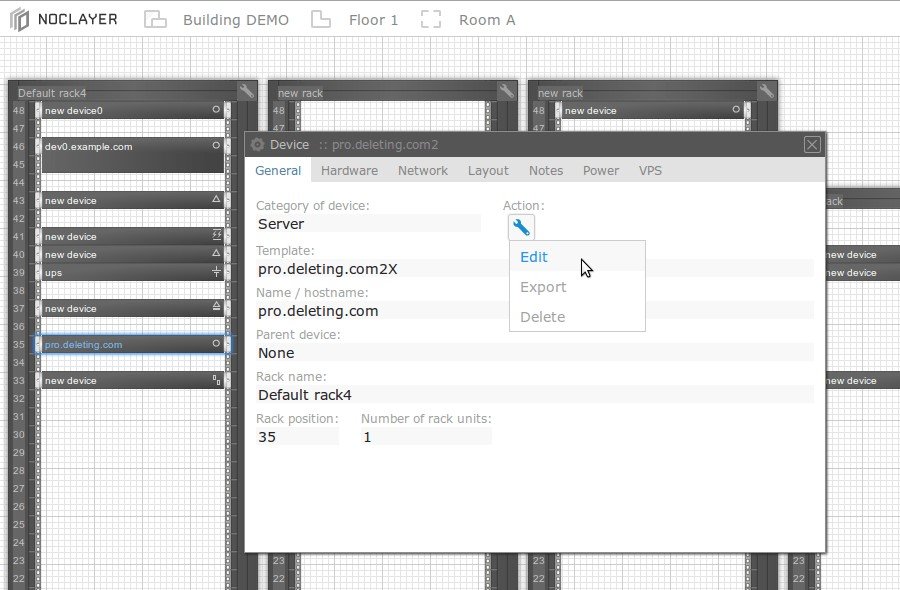This screenshot has height=590, width=900.
Task: Click Category of device value Server
Action: tap(368, 224)
